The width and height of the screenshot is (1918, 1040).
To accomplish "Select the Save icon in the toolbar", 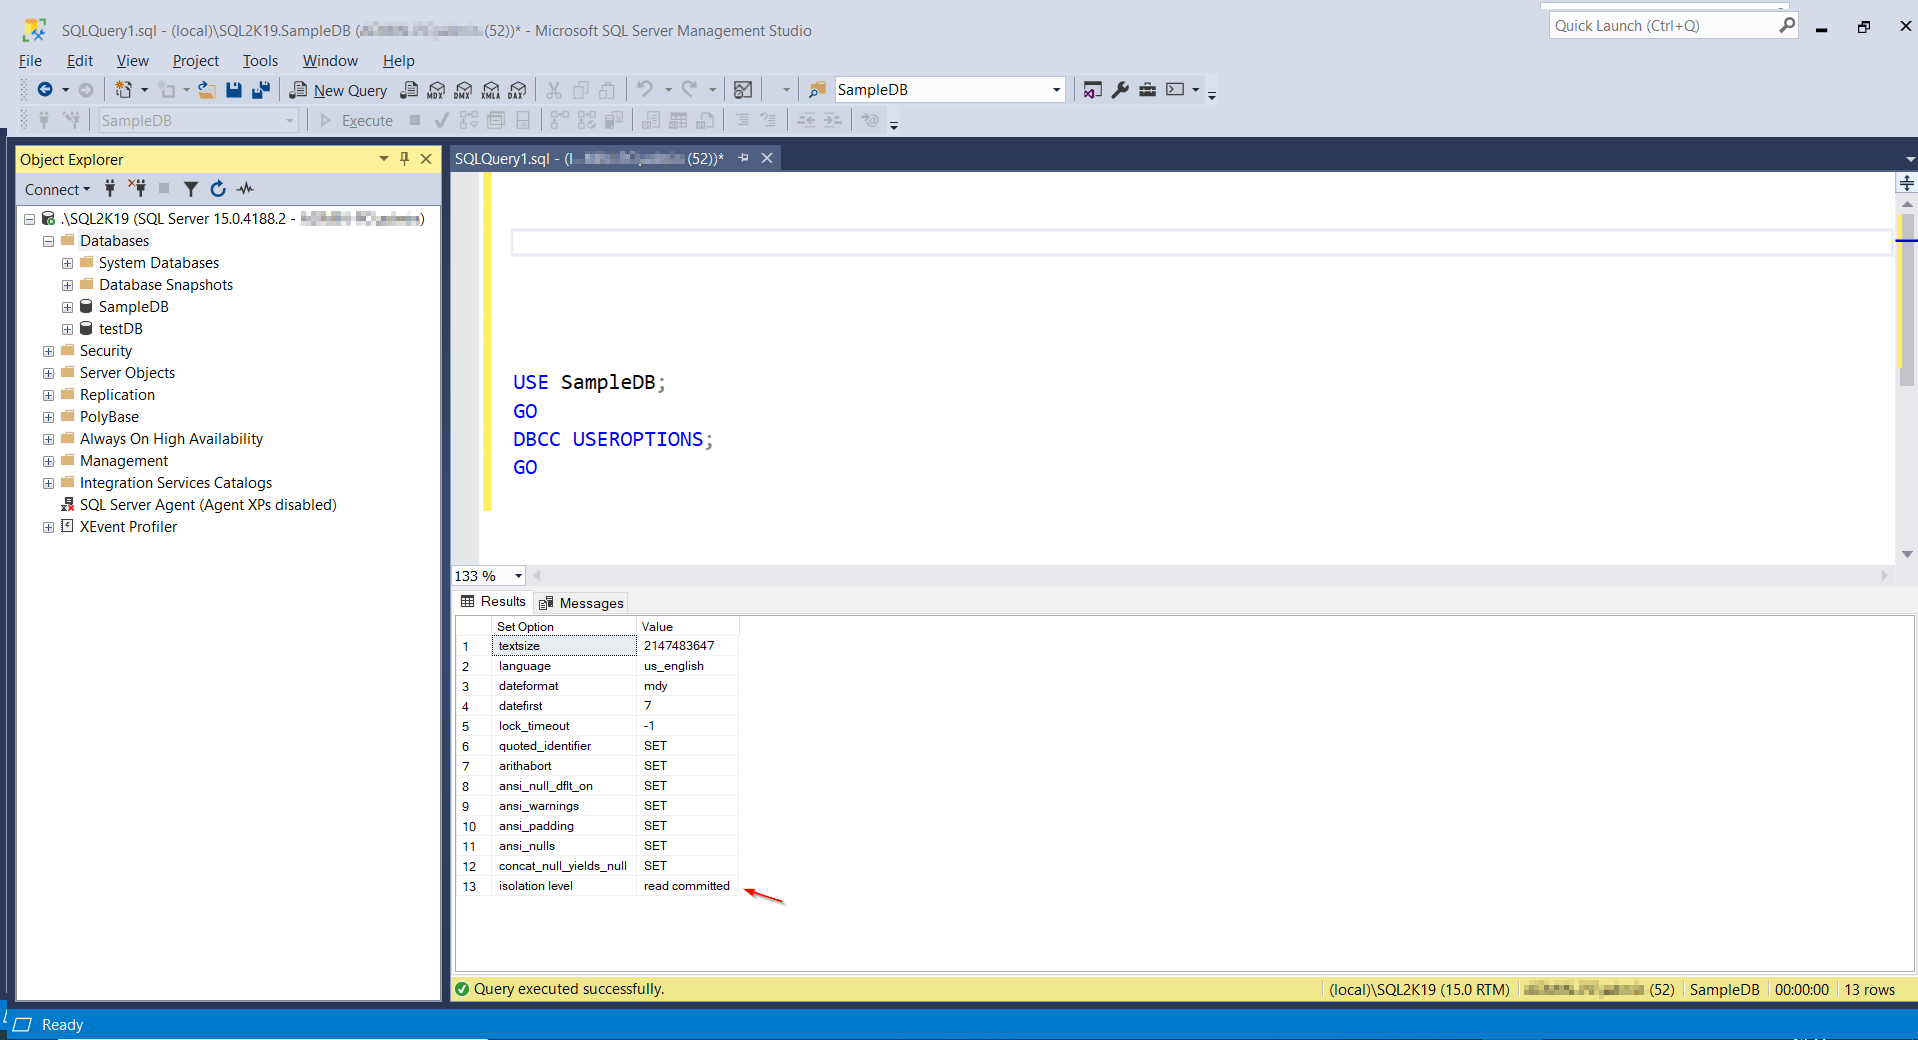I will [233, 90].
